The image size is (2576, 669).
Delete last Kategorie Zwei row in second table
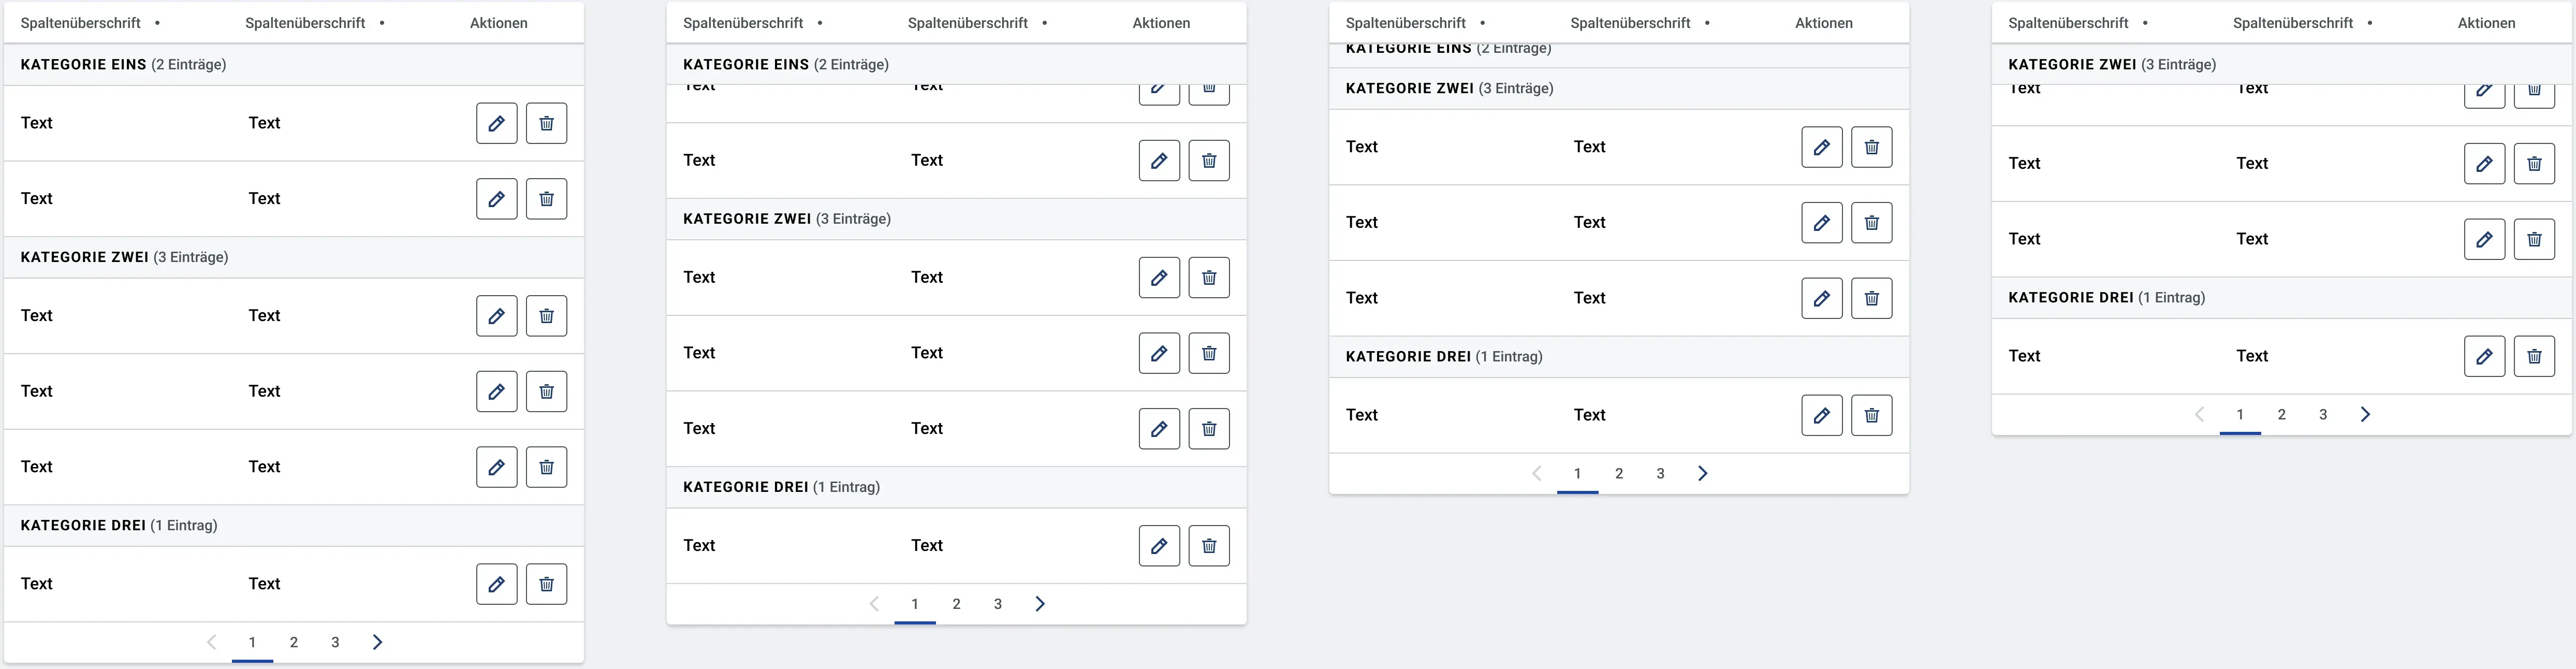(x=1209, y=429)
